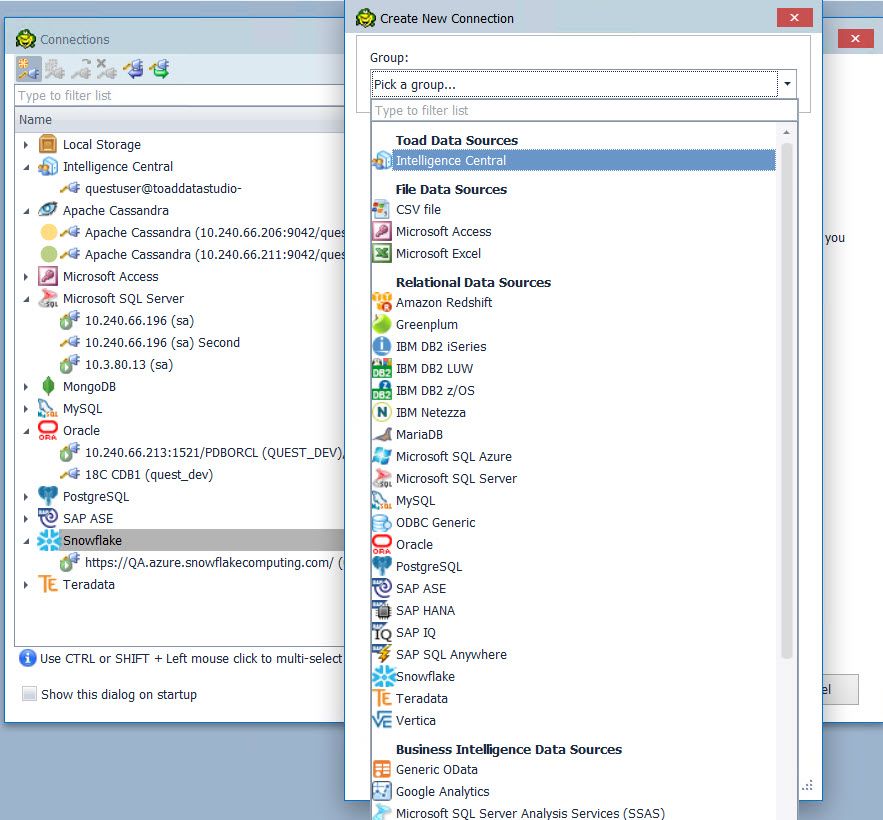This screenshot has width=883, height=820.
Task: Expand the MongoDB tree node
Action: 22,386
